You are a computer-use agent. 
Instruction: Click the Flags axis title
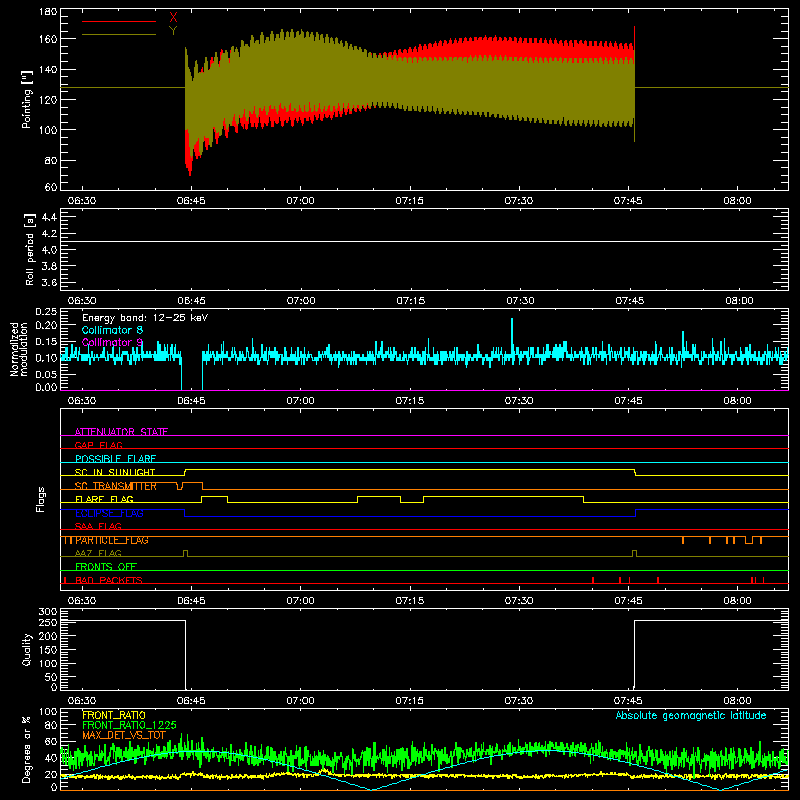coord(40,499)
